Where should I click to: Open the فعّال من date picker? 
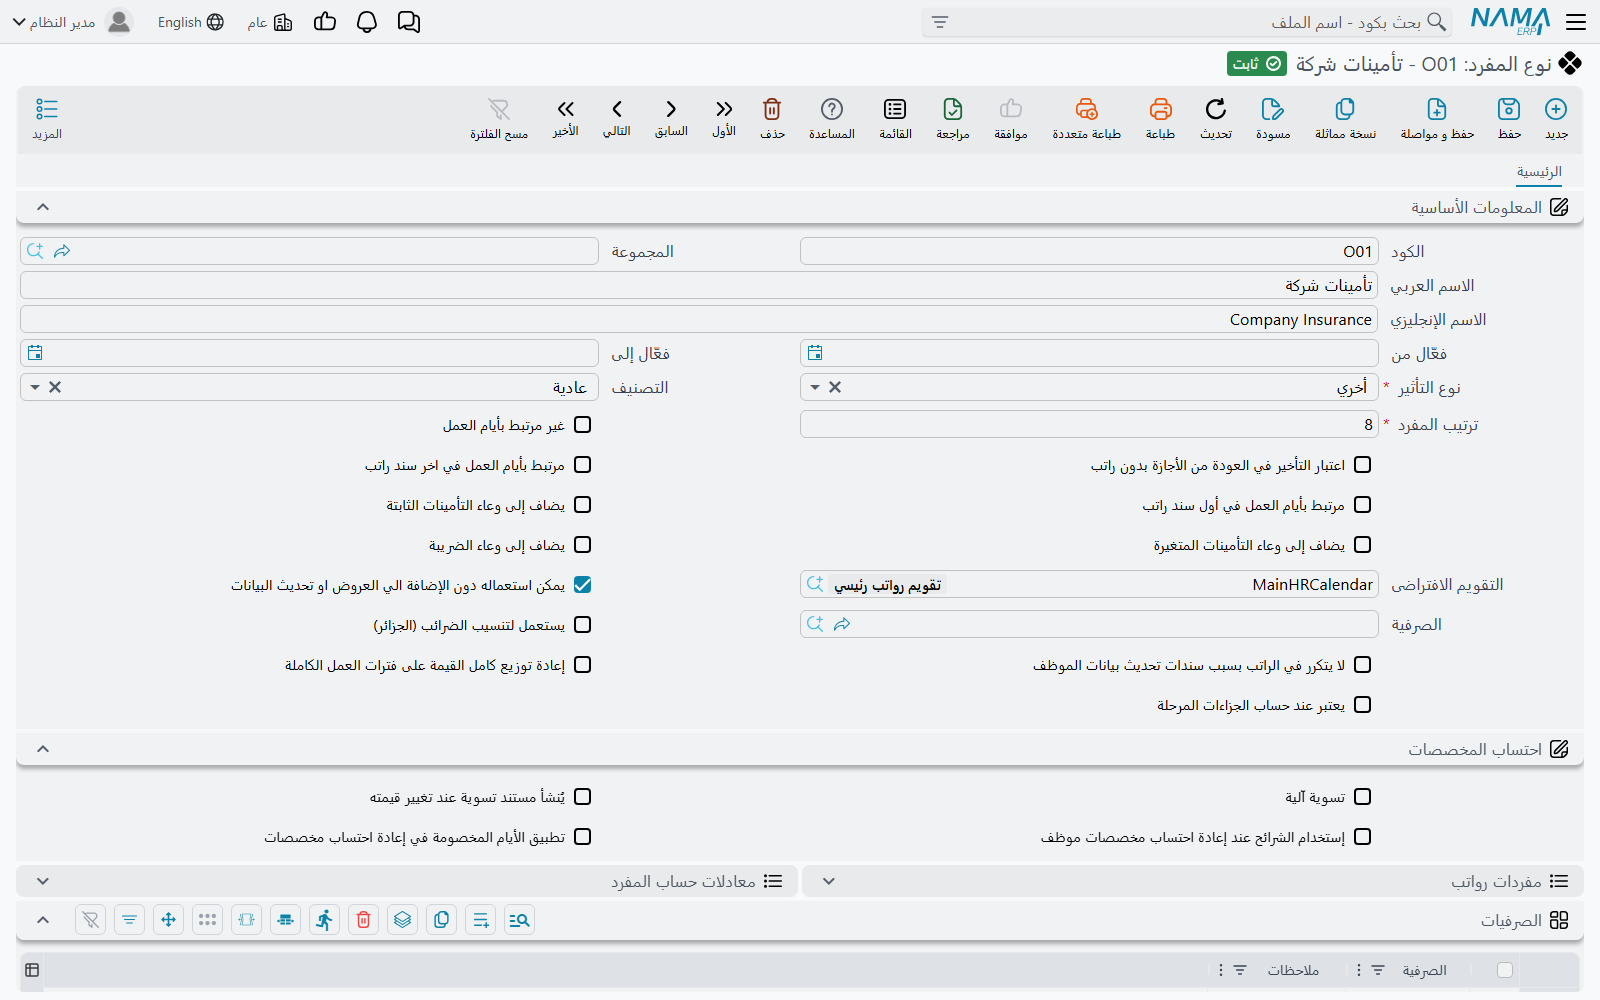pos(815,353)
